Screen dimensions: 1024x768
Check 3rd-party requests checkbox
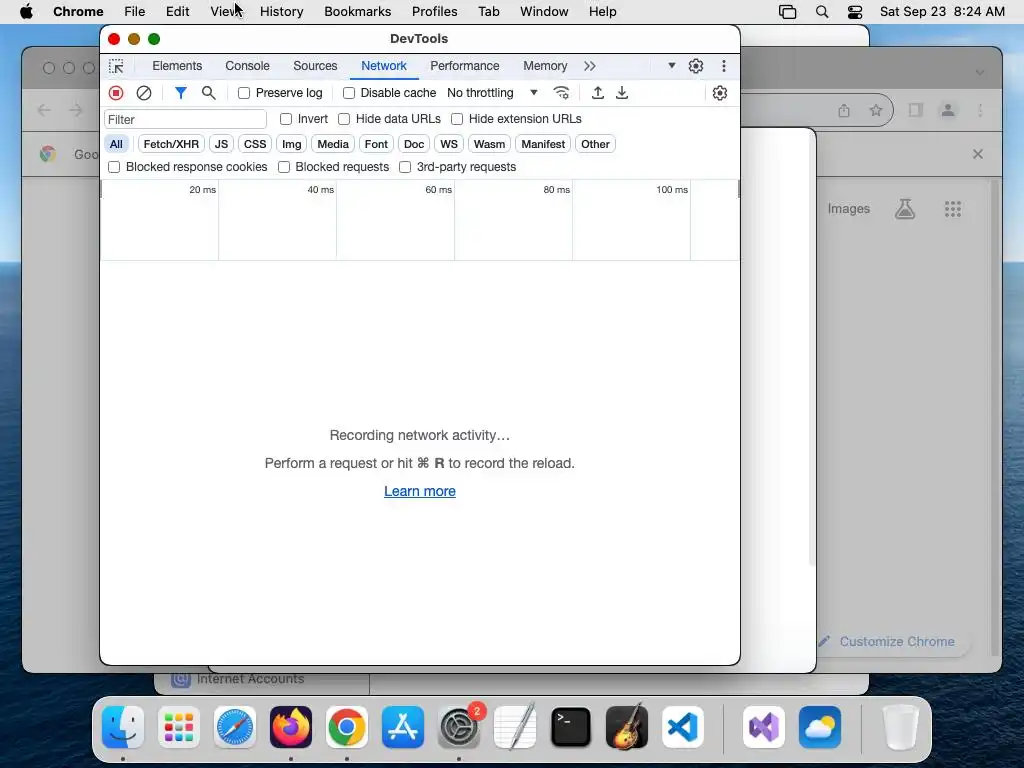405,167
